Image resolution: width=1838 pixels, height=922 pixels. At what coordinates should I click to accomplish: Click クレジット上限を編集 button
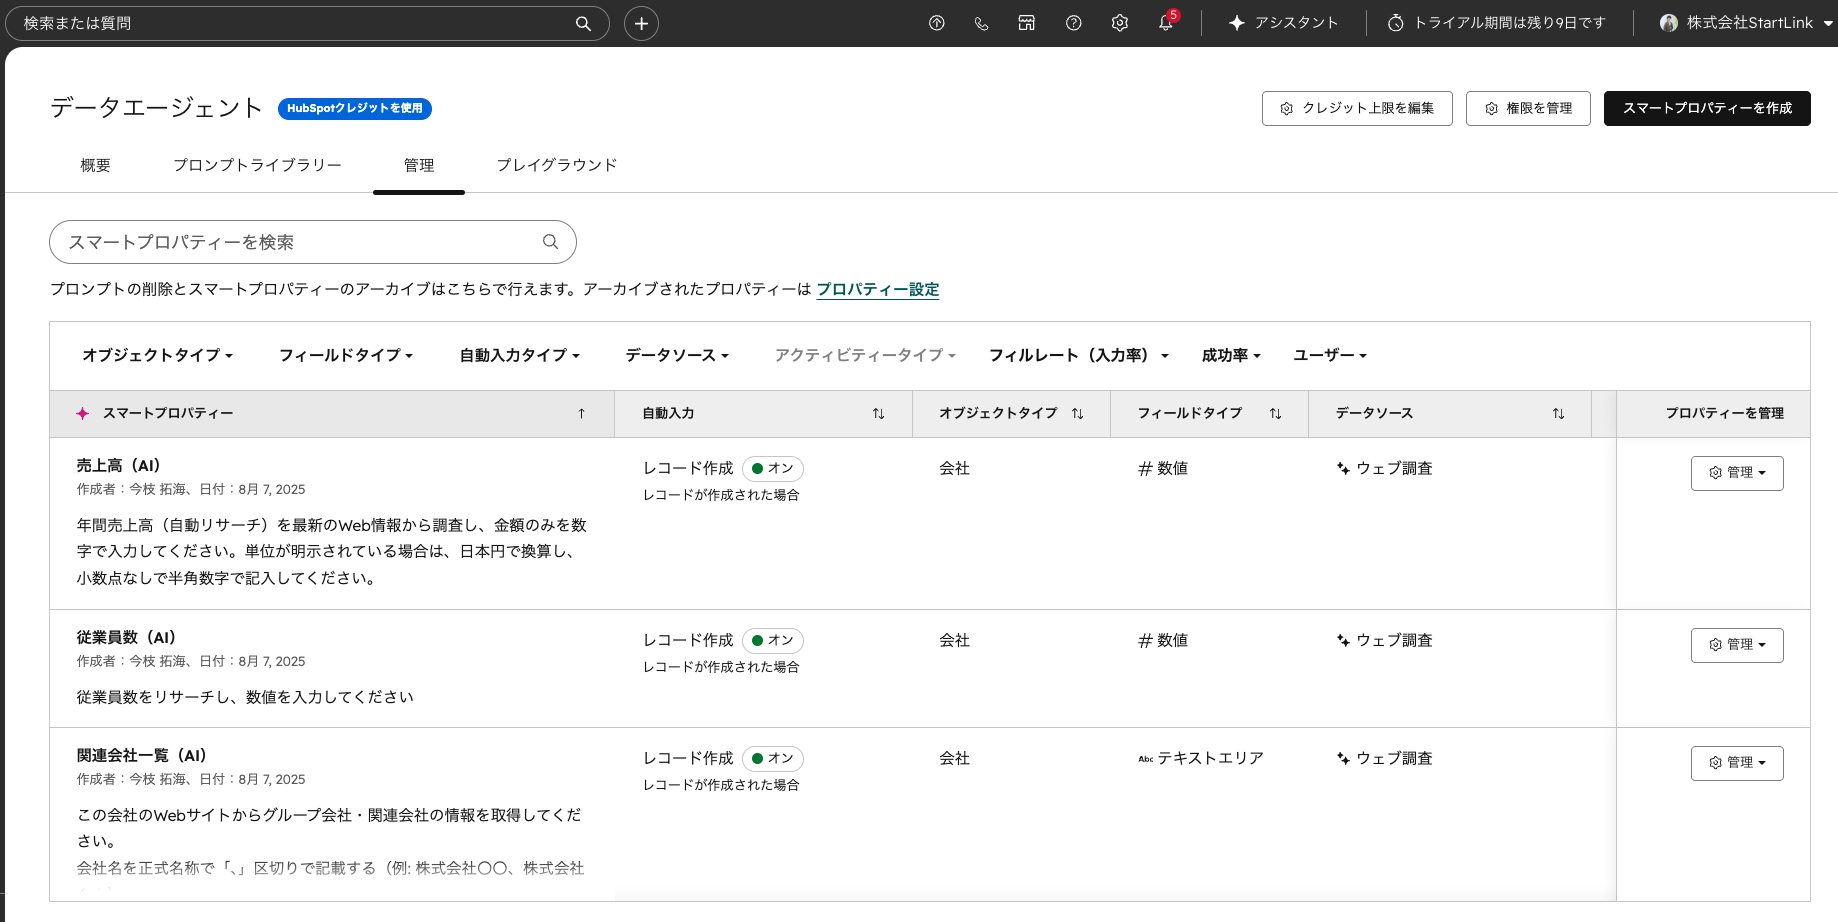pyautogui.click(x=1357, y=108)
